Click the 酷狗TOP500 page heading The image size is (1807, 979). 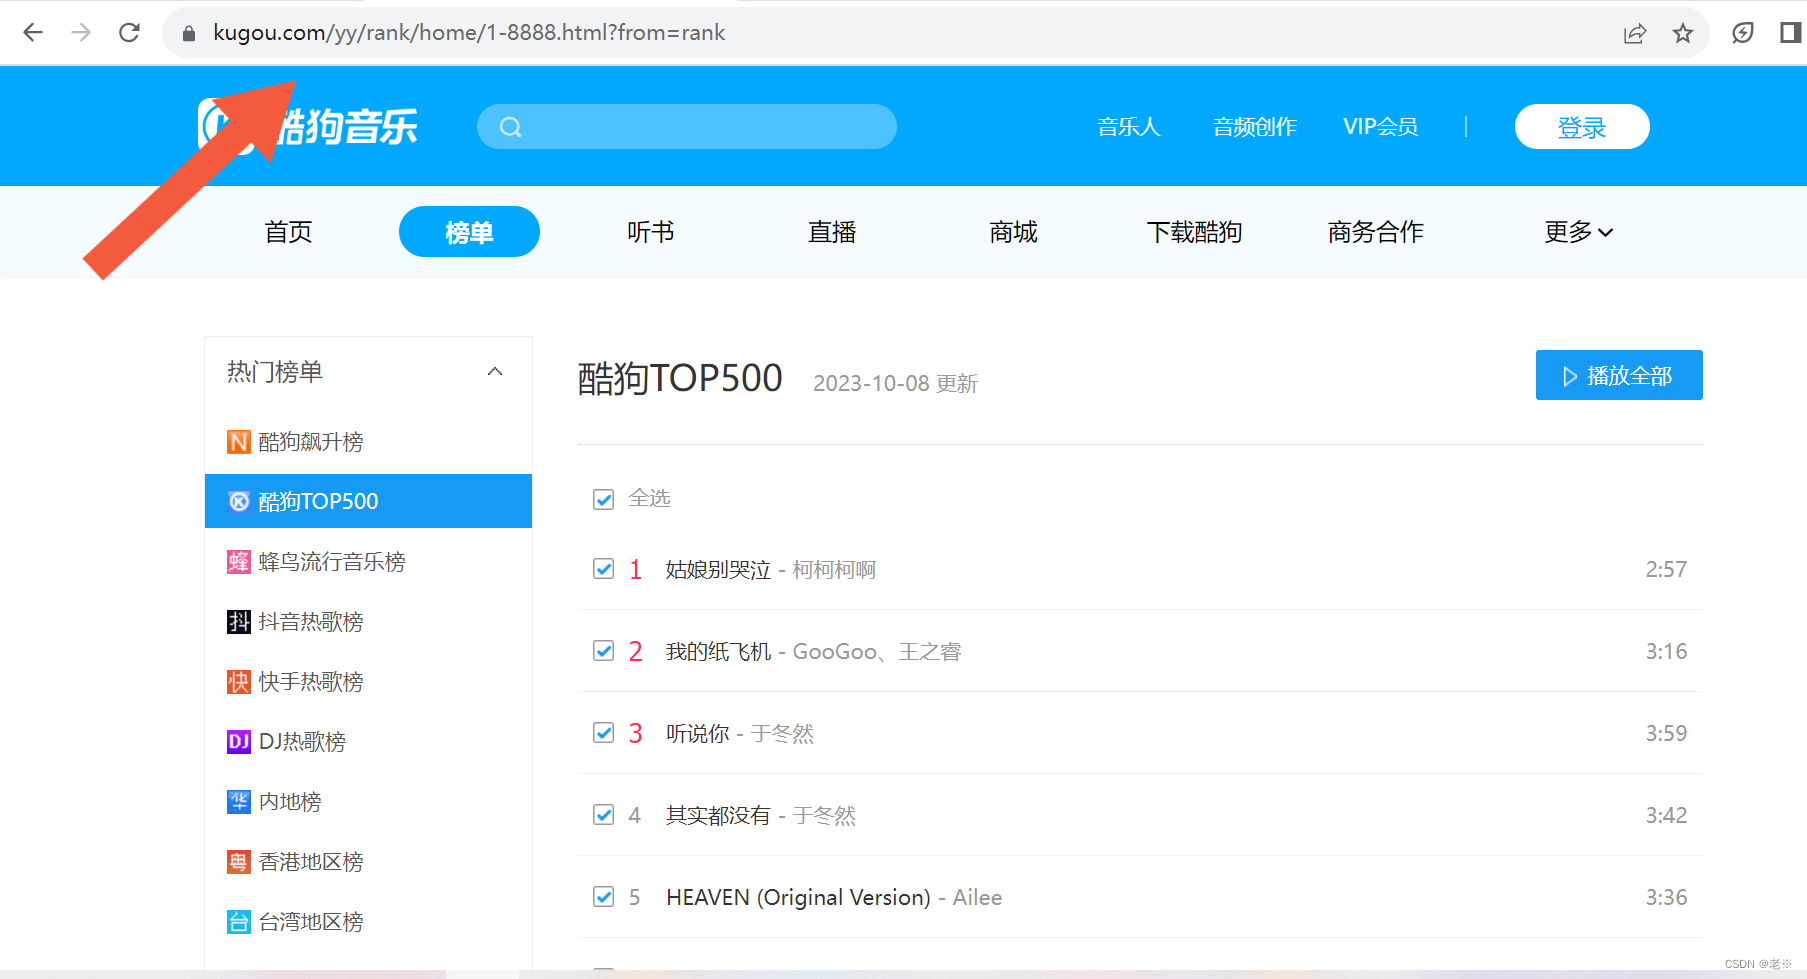coord(680,379)
